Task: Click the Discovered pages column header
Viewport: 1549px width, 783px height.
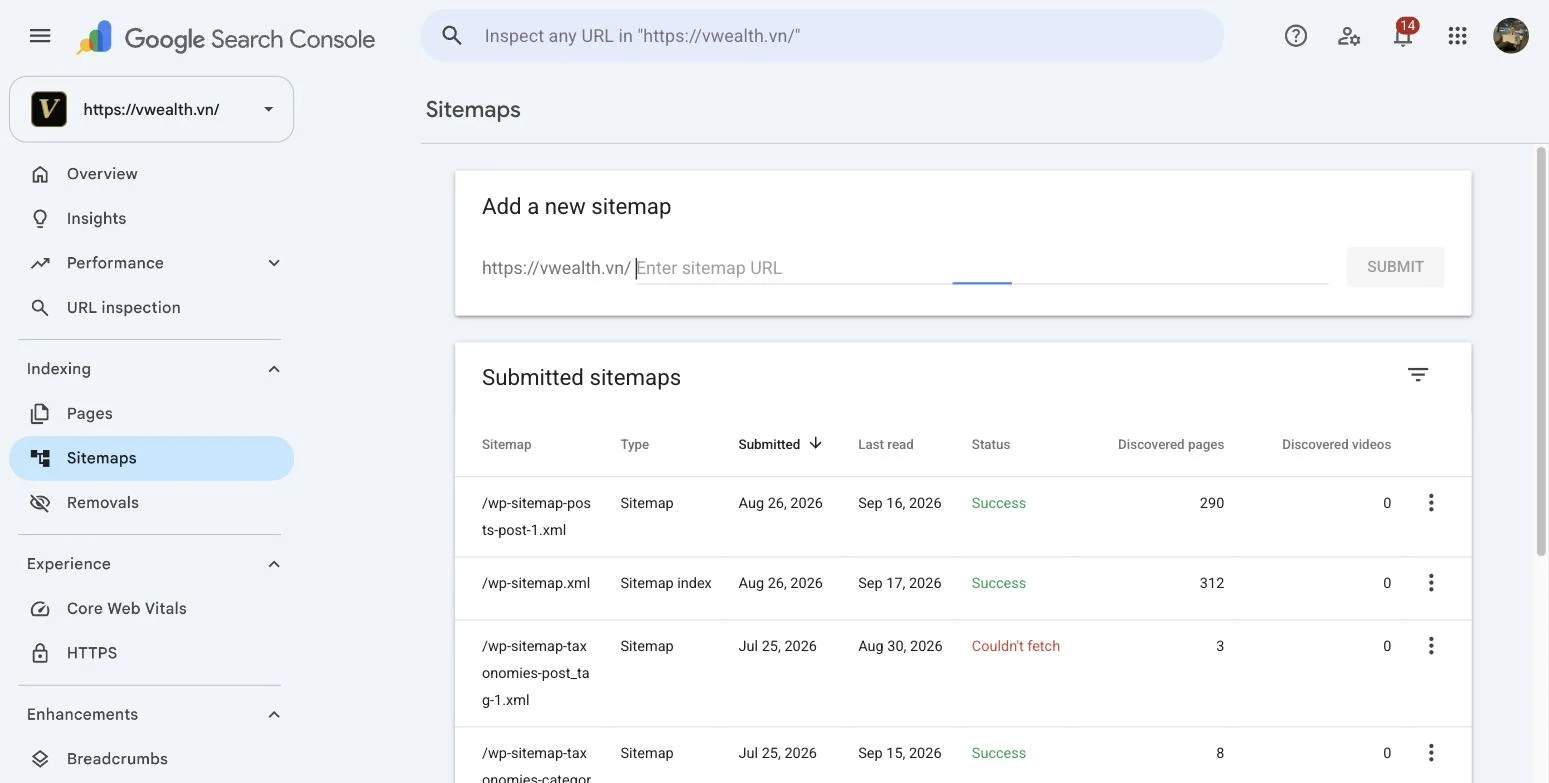Action: click(1170, 444)
